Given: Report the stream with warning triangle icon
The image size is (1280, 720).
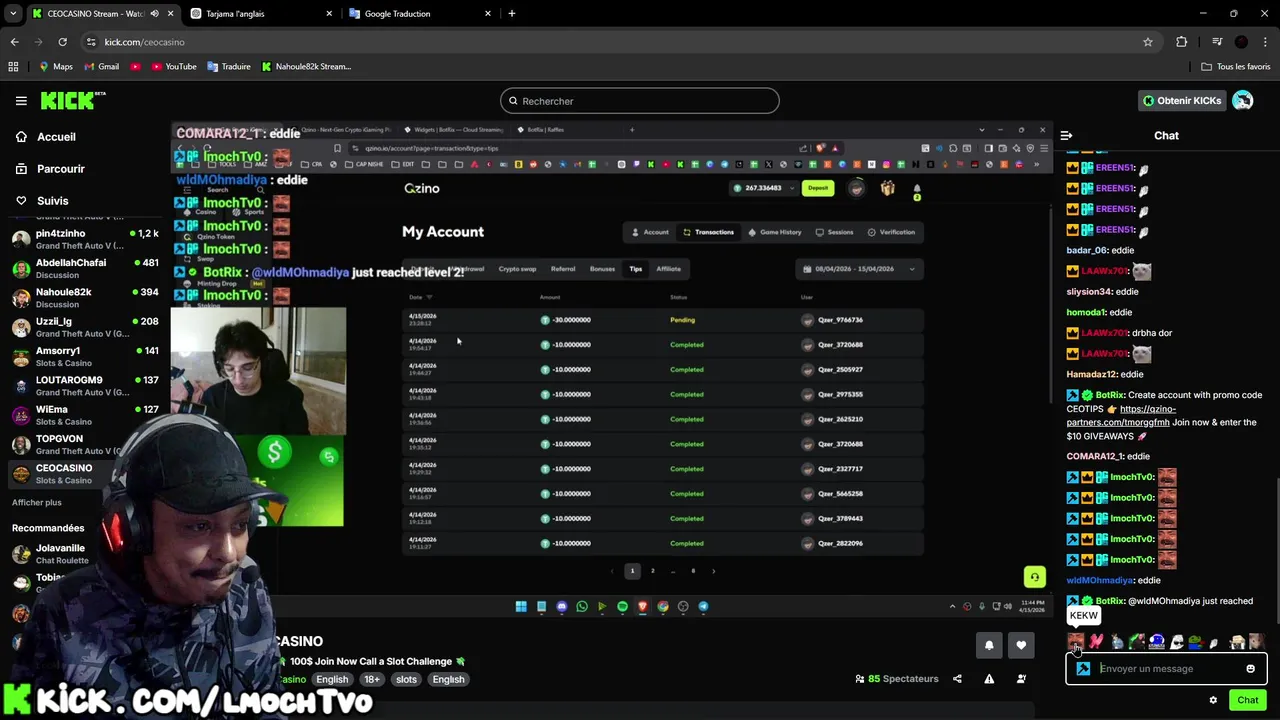Looking at the screenshot, I should point(989,679).
